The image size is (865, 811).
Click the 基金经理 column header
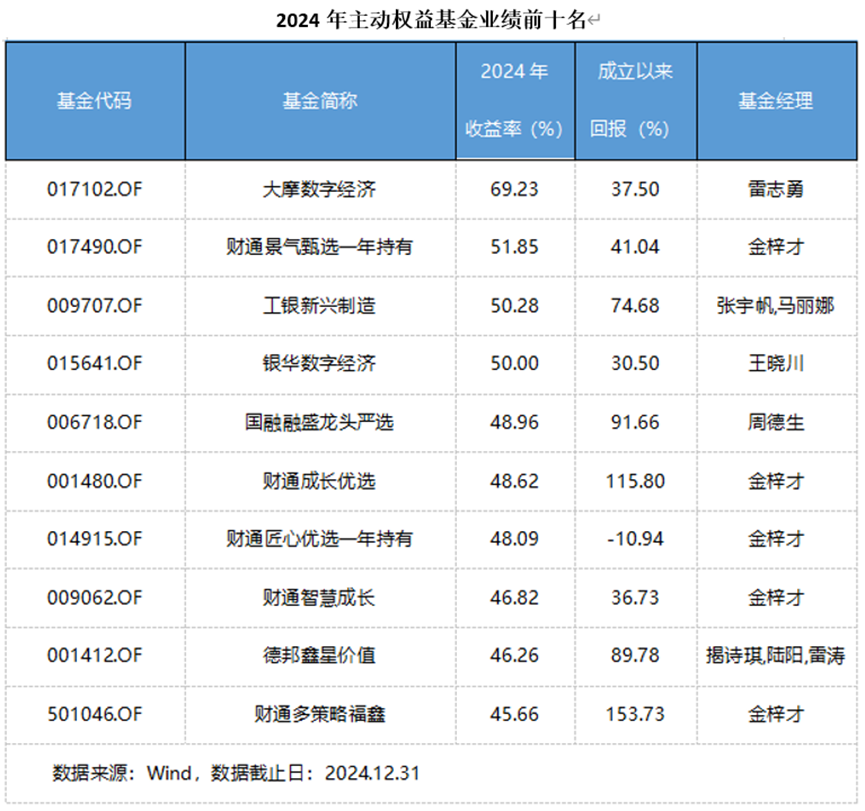tap(775, 100)
